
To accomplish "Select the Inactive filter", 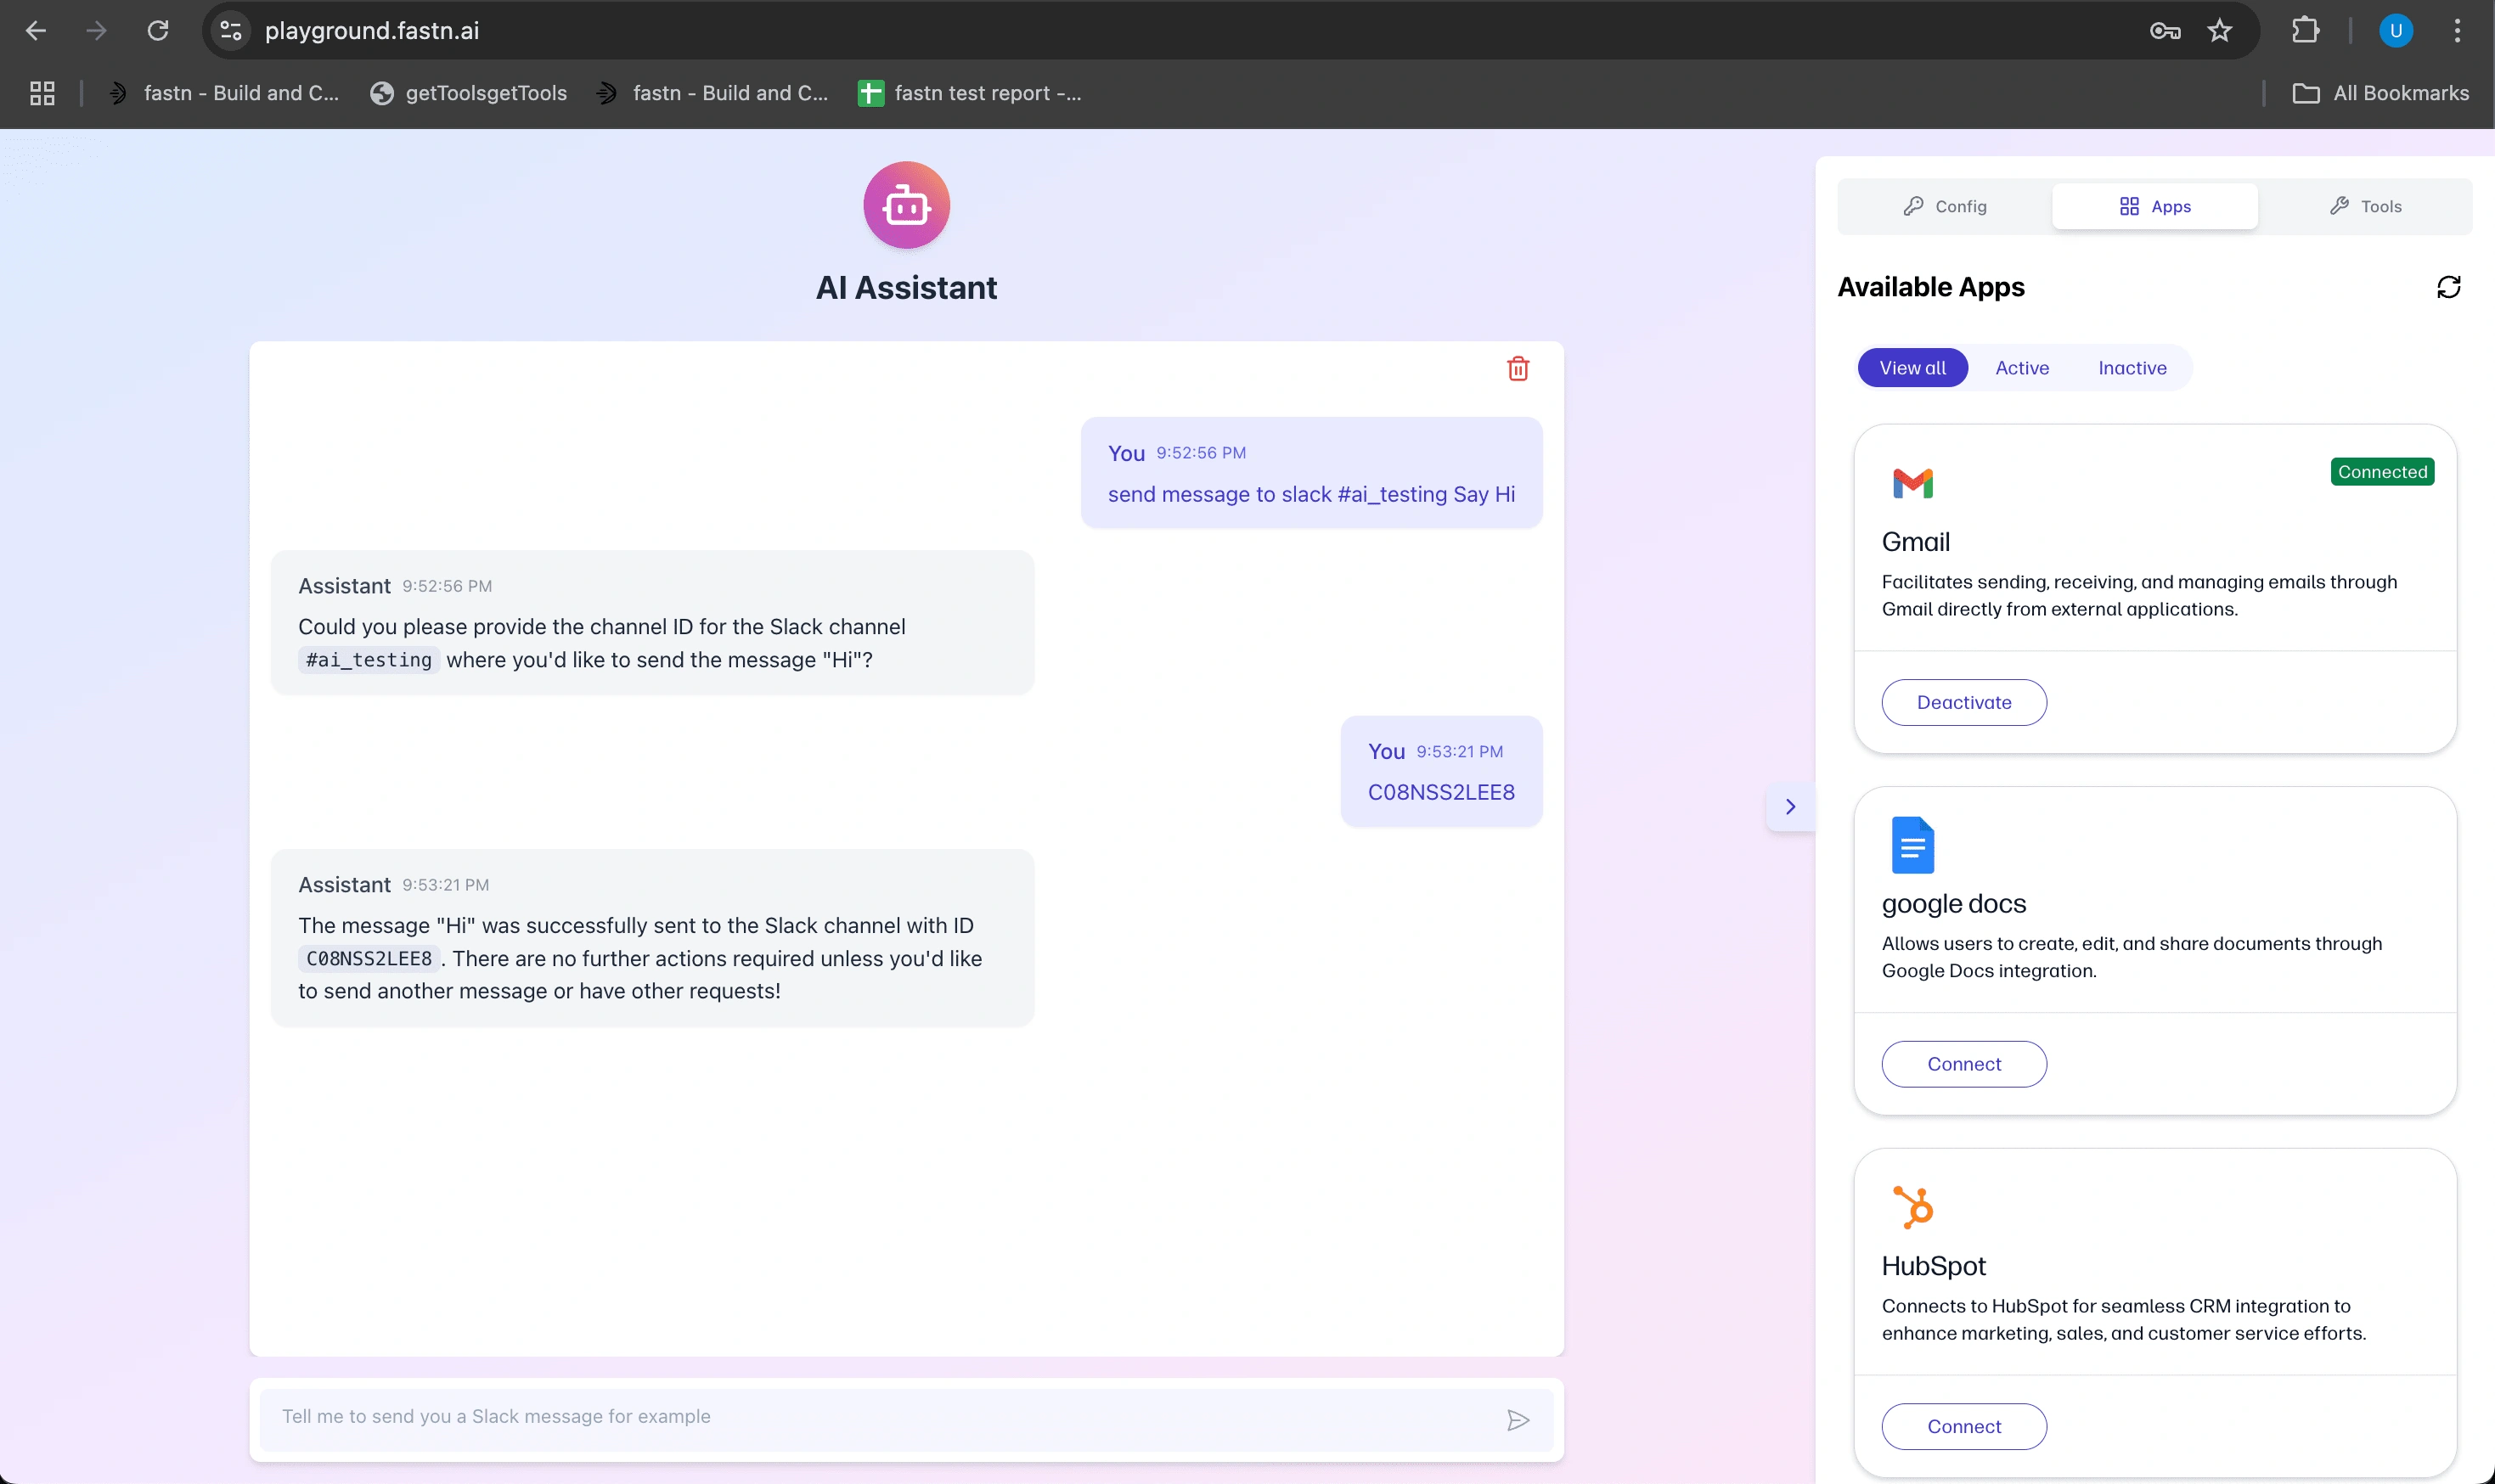I will point(2132,368).
